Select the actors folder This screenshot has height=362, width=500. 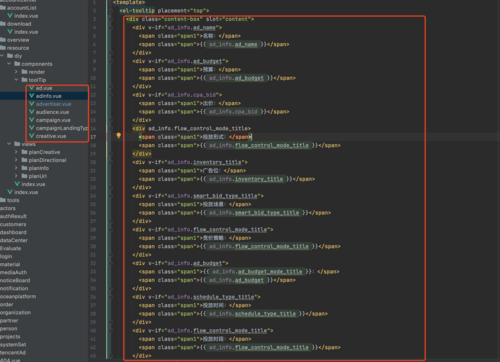point(8,208)
